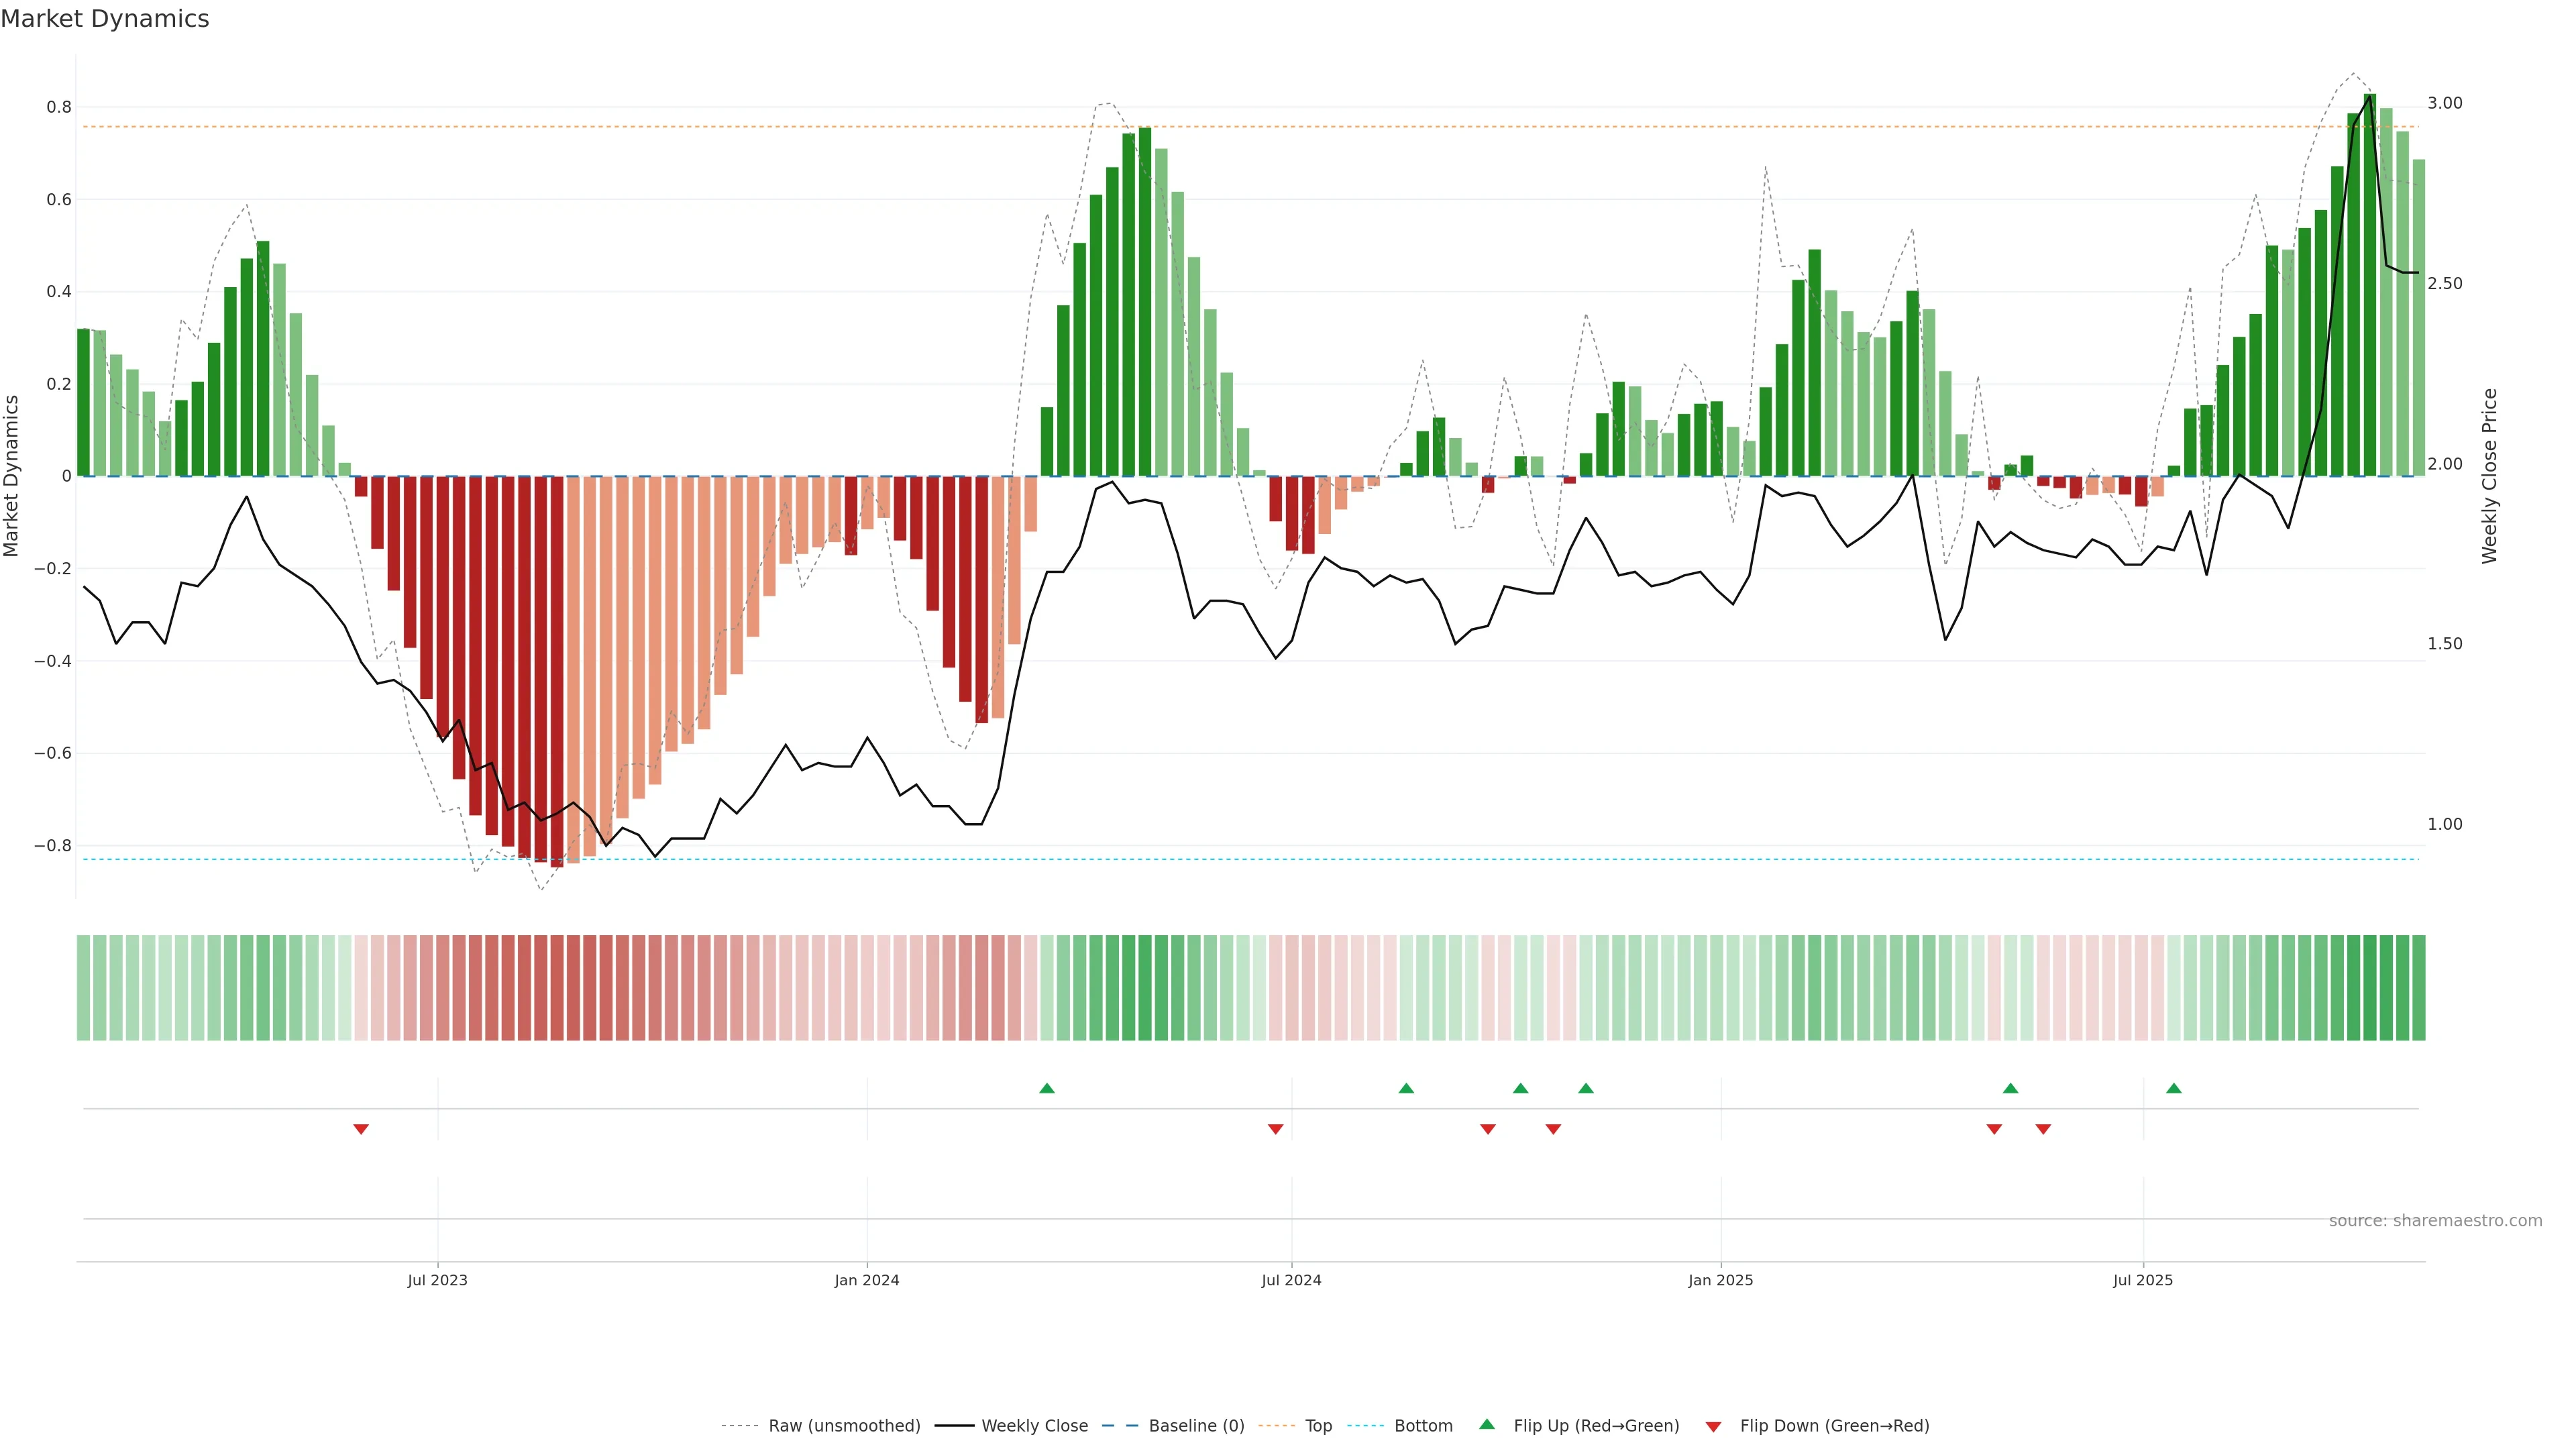The height and width of the screenshot is (1449, 2576).
Task: Click the black Weekly Close line sample in legend
Action: (x=954, y=1426)
